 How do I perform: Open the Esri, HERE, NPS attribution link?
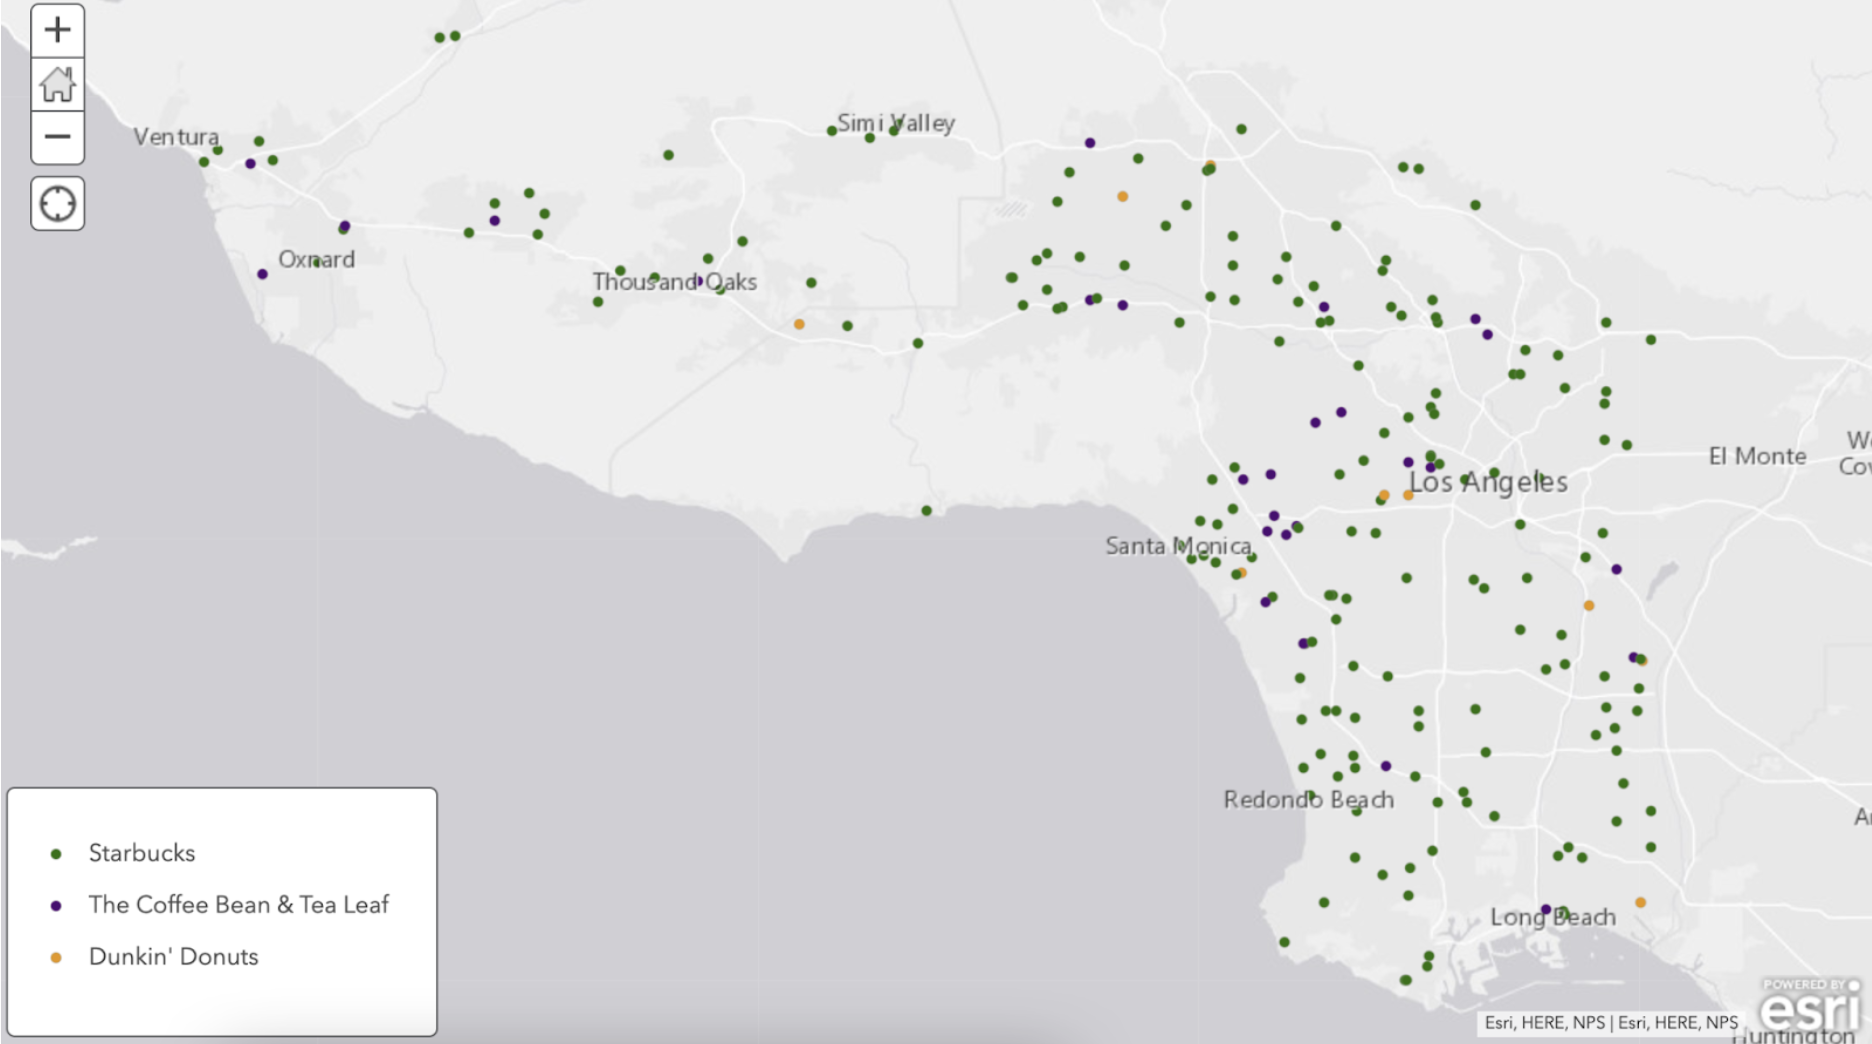(1609, 1023)
